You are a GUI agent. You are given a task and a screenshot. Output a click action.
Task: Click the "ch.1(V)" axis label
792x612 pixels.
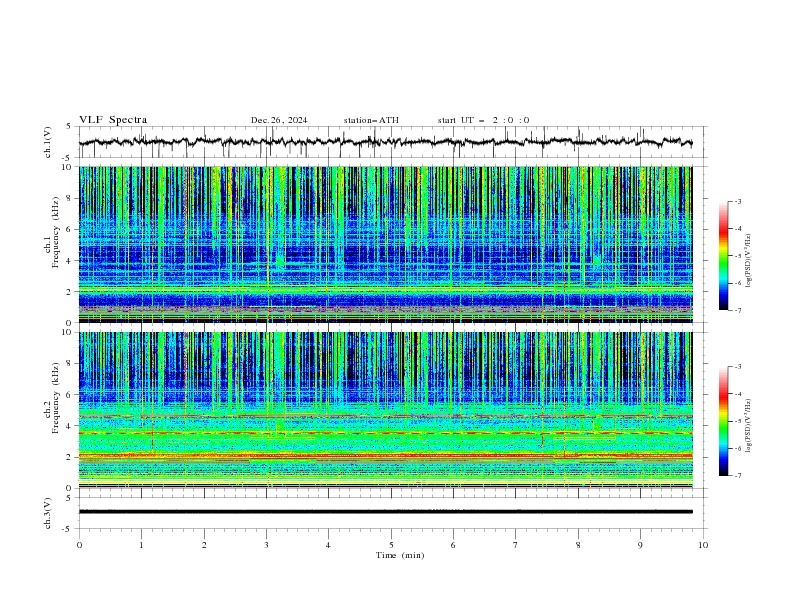point(48,142)
